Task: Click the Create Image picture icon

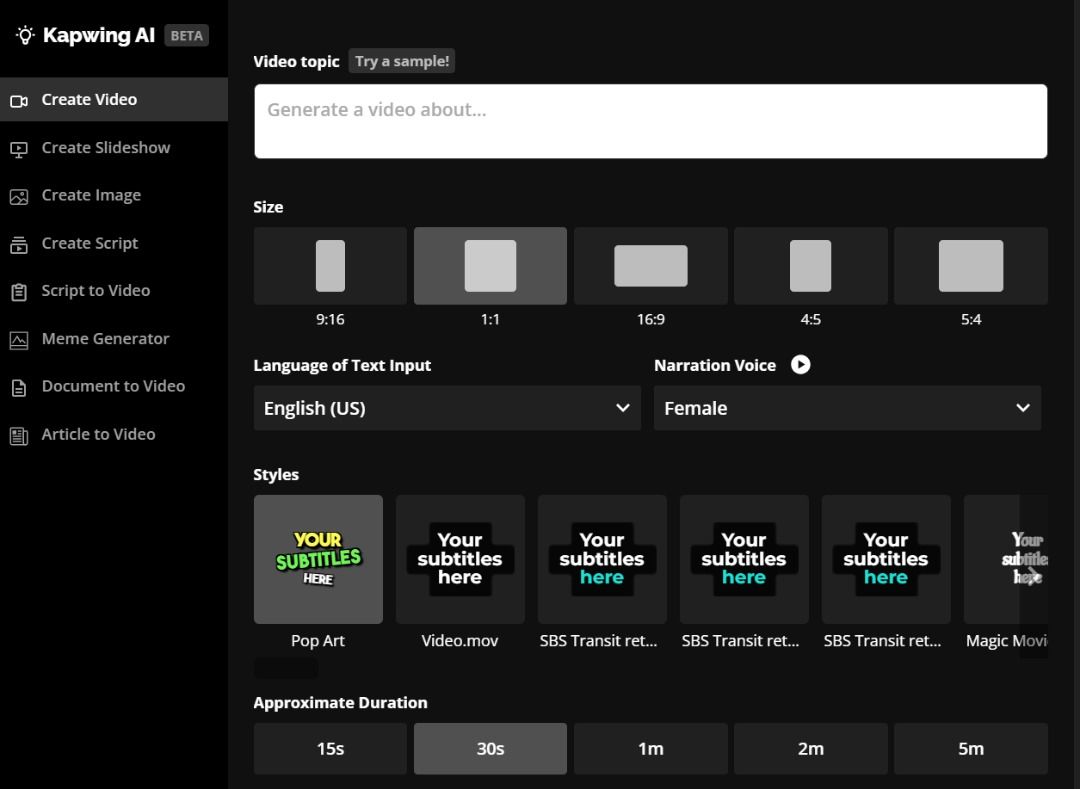Action: coord(19,196)
